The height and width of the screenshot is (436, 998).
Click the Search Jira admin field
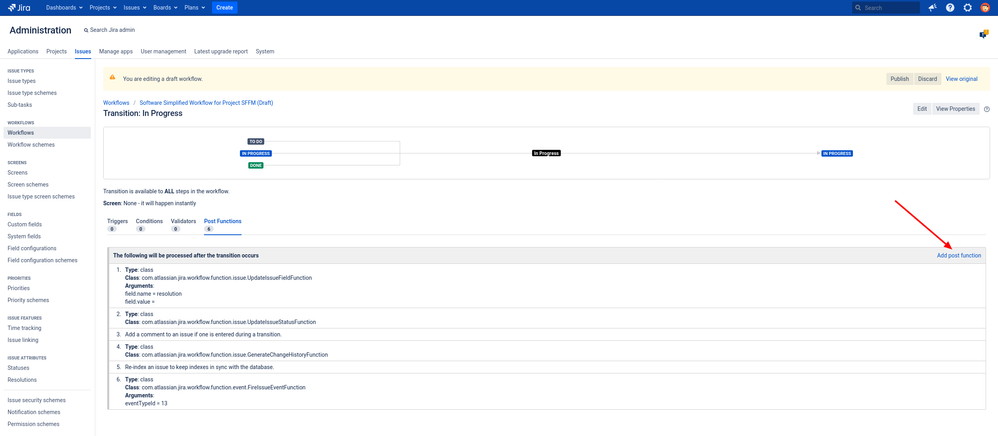(109, 30)
